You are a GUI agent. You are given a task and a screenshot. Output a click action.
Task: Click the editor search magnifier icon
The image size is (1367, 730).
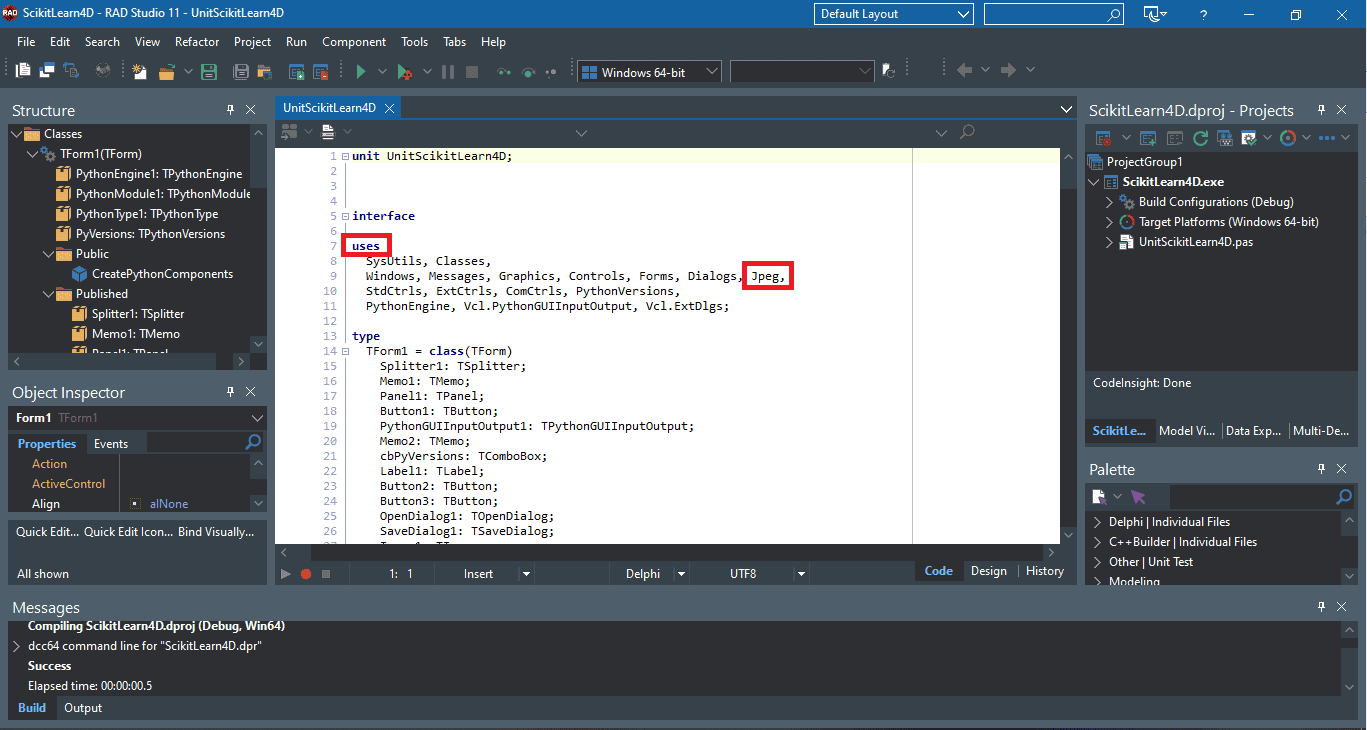point(967,132)
